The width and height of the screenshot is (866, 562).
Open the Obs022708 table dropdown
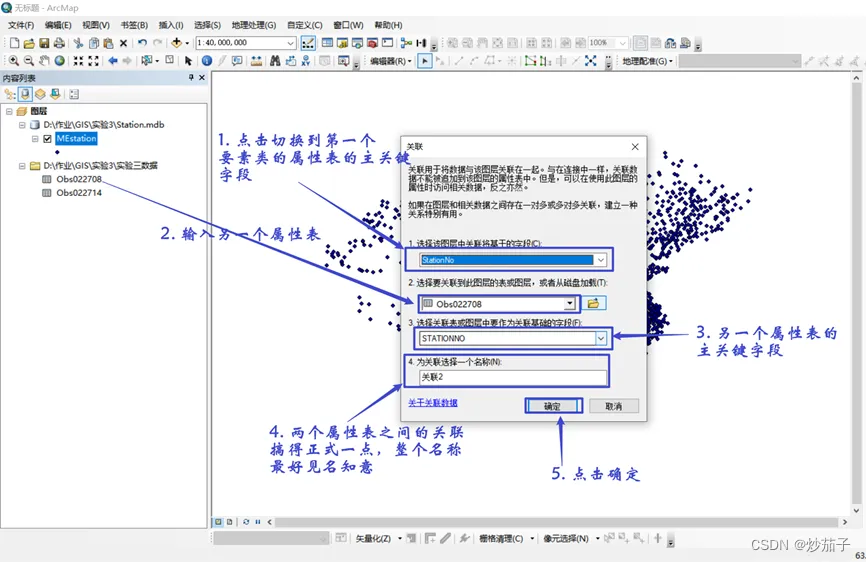click(x=569, y=304)
